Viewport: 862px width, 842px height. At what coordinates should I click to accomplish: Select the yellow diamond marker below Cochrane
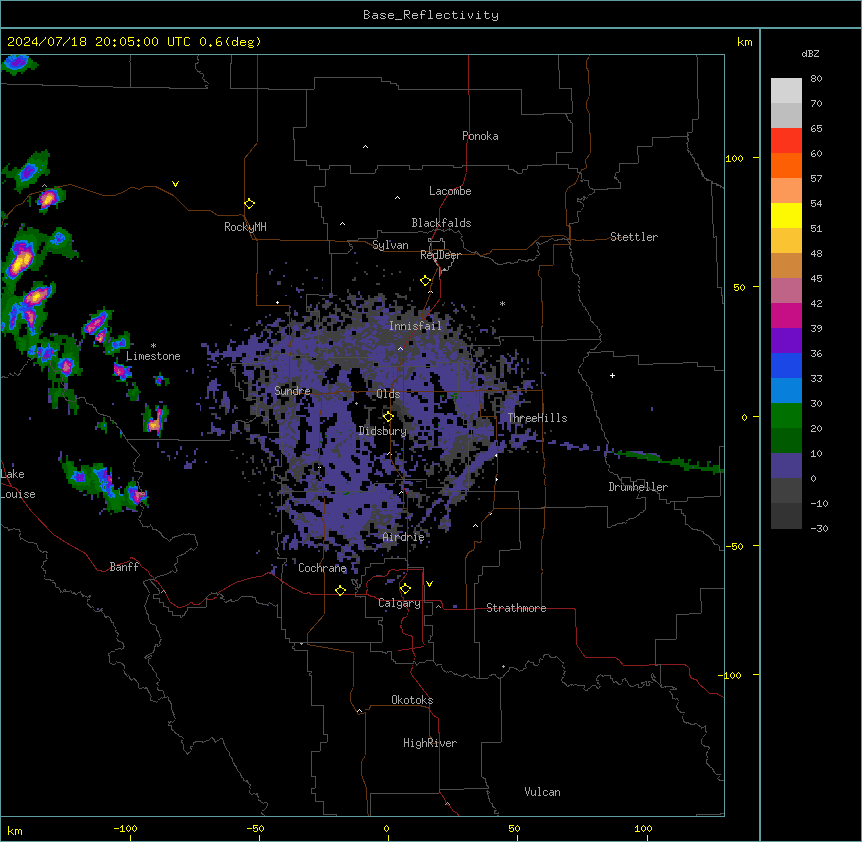tap(340, 590)
